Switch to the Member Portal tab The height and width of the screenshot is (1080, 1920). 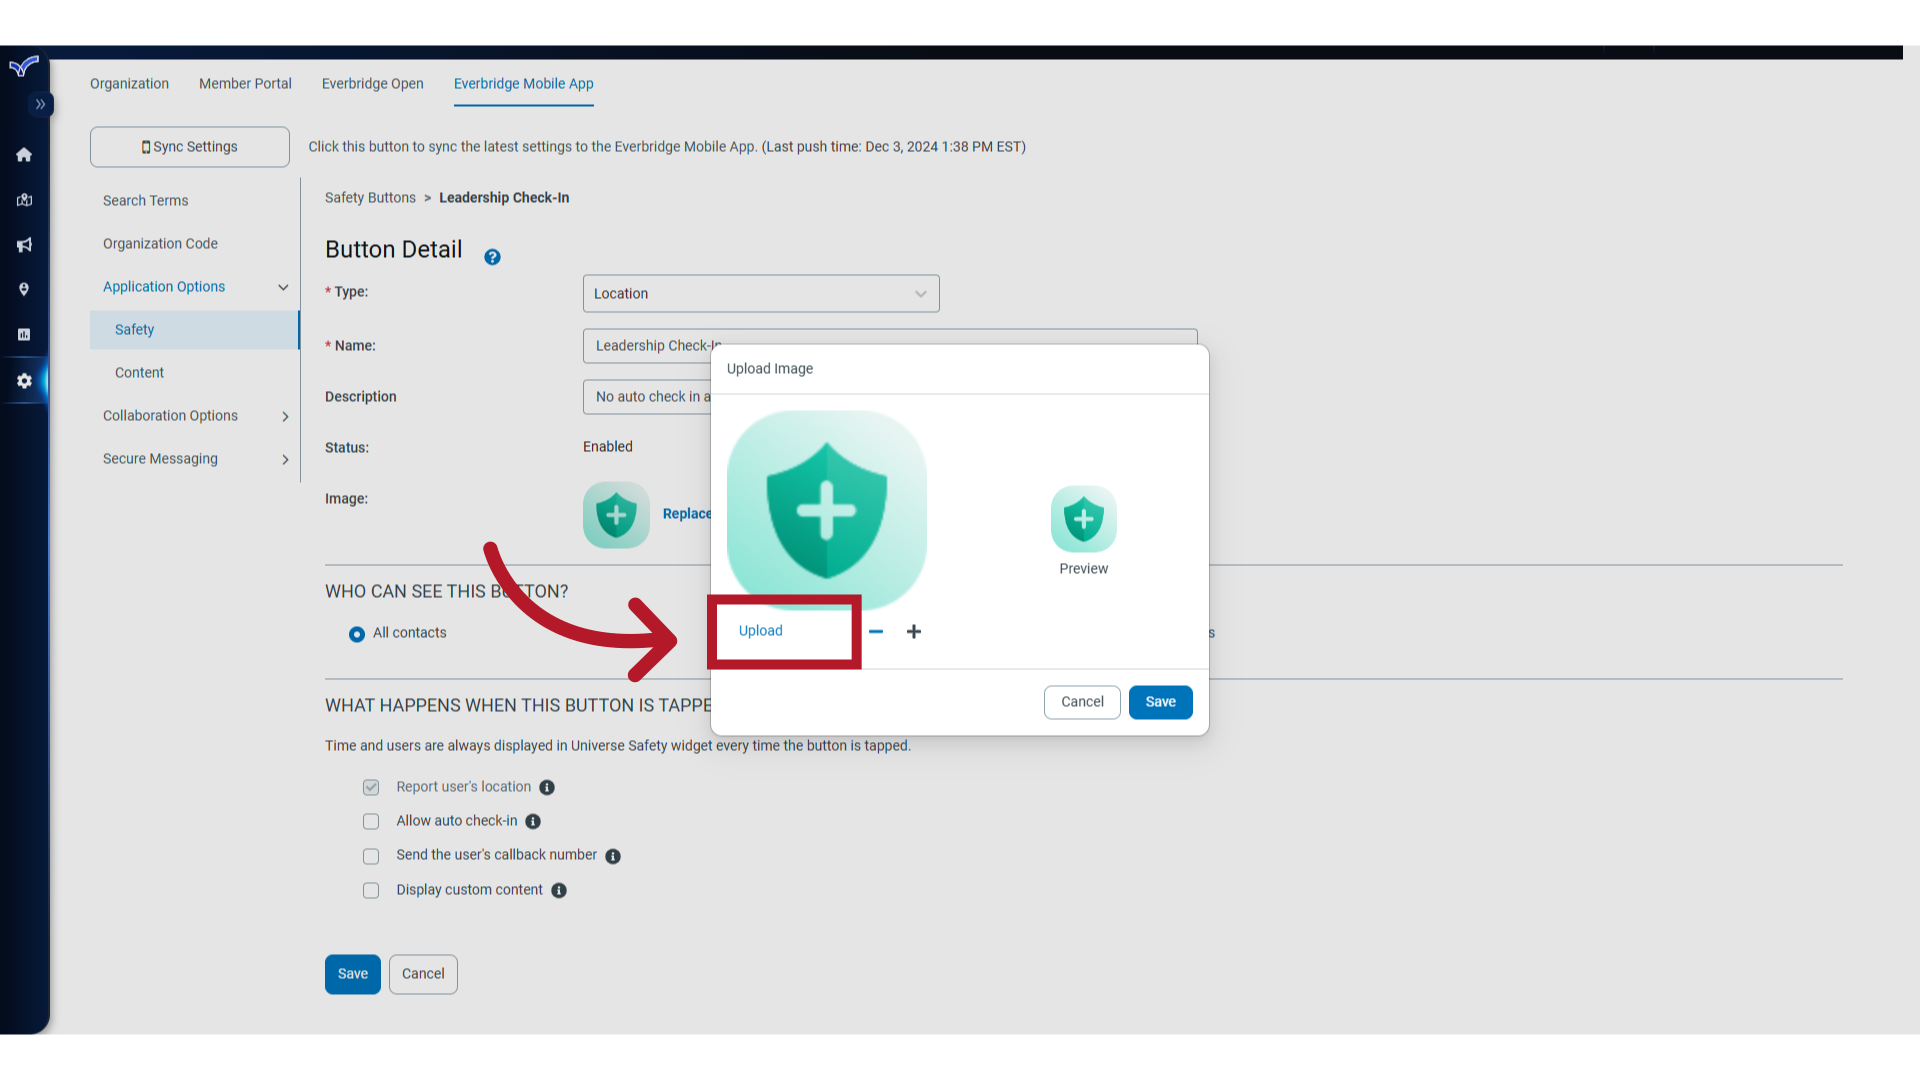pyautogui.click(x=245, y=84)
